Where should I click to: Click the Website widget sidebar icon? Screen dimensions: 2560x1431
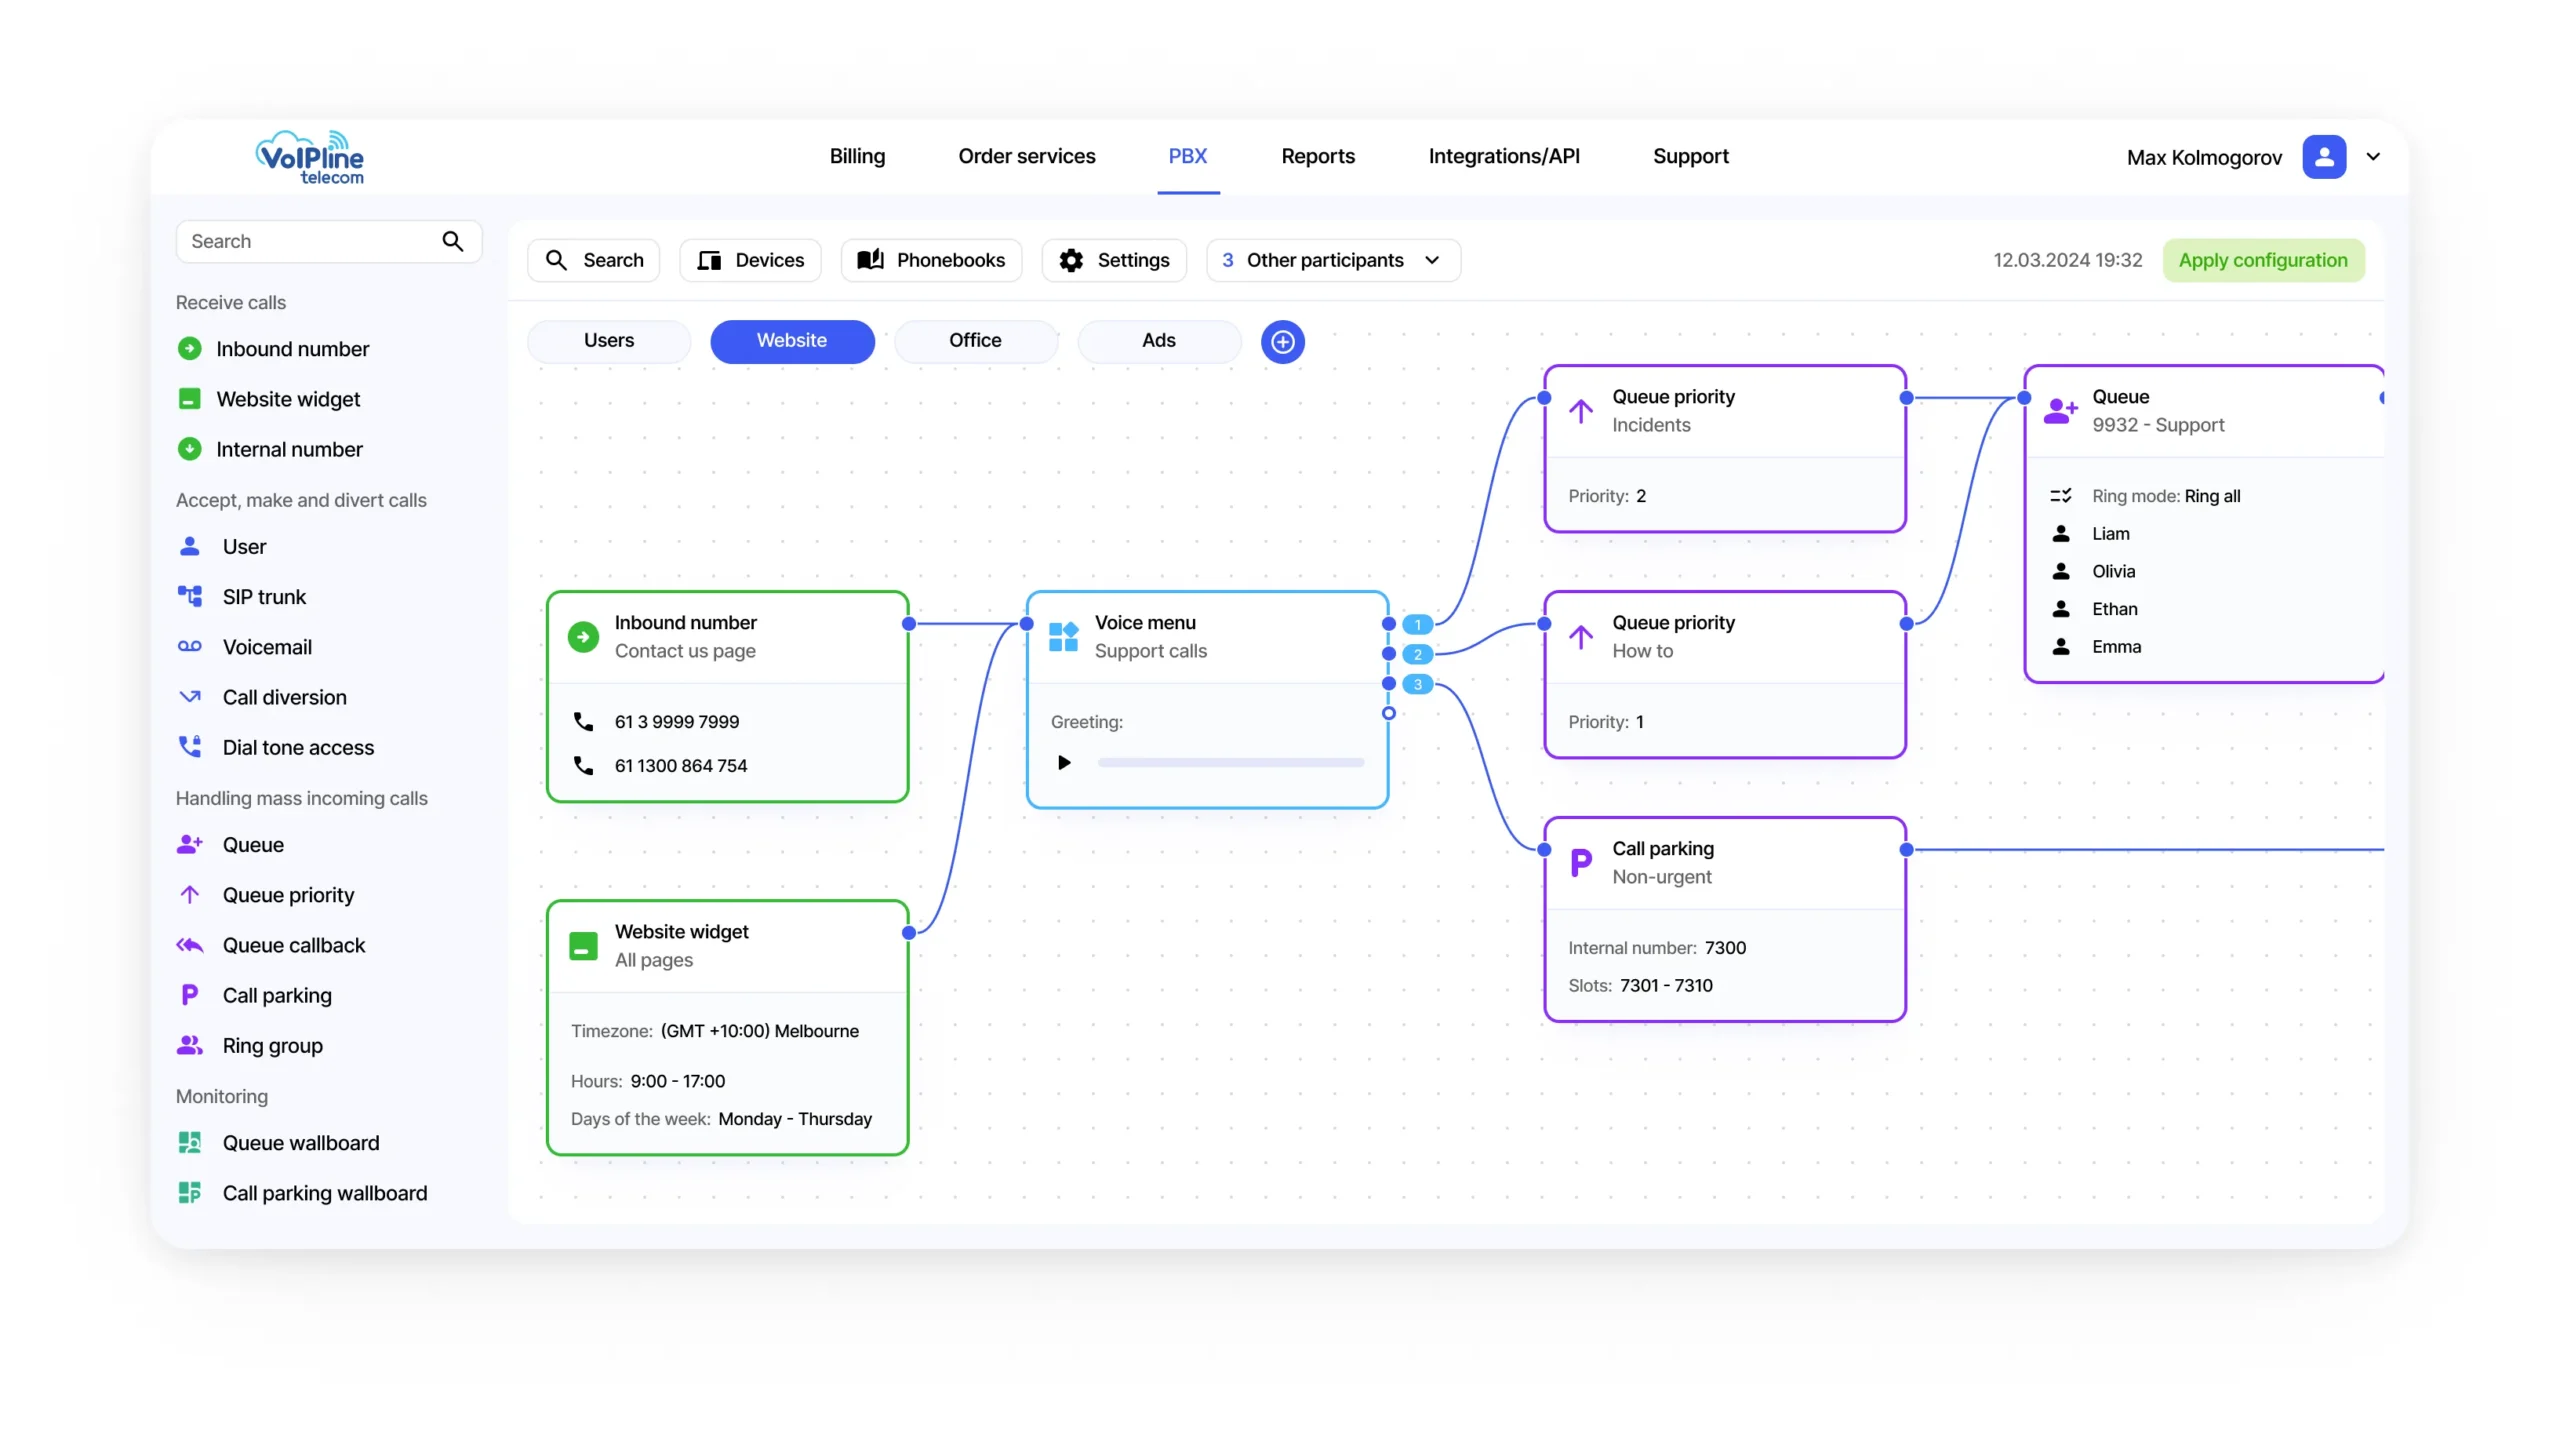[189, 399]
